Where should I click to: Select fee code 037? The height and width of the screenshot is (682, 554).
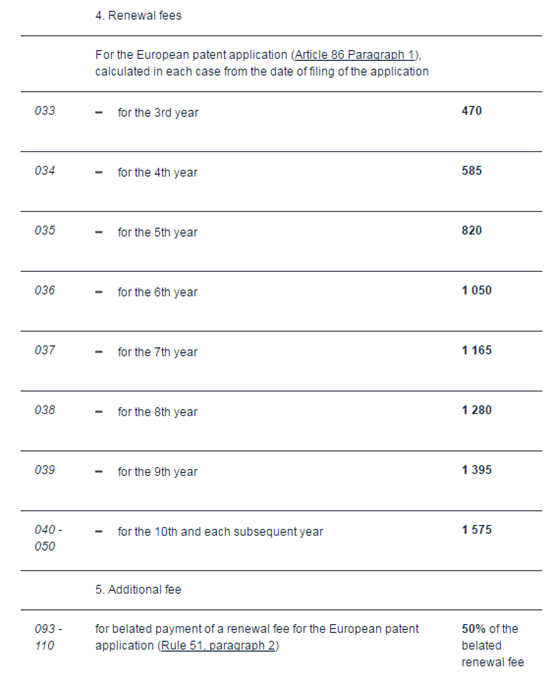[45, 350]
